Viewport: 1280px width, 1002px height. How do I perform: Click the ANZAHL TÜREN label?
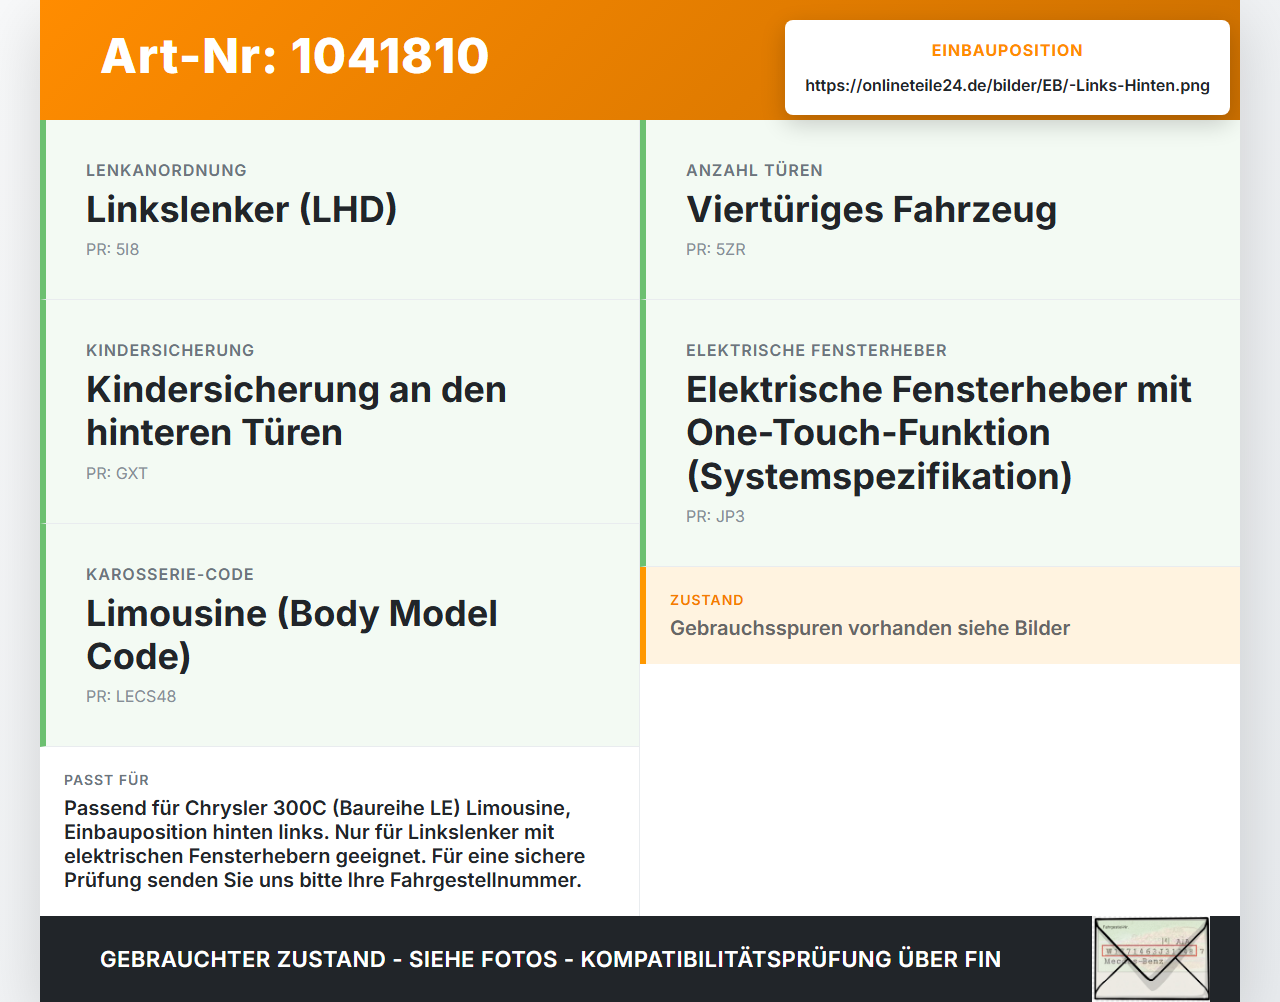pos(754,170)
